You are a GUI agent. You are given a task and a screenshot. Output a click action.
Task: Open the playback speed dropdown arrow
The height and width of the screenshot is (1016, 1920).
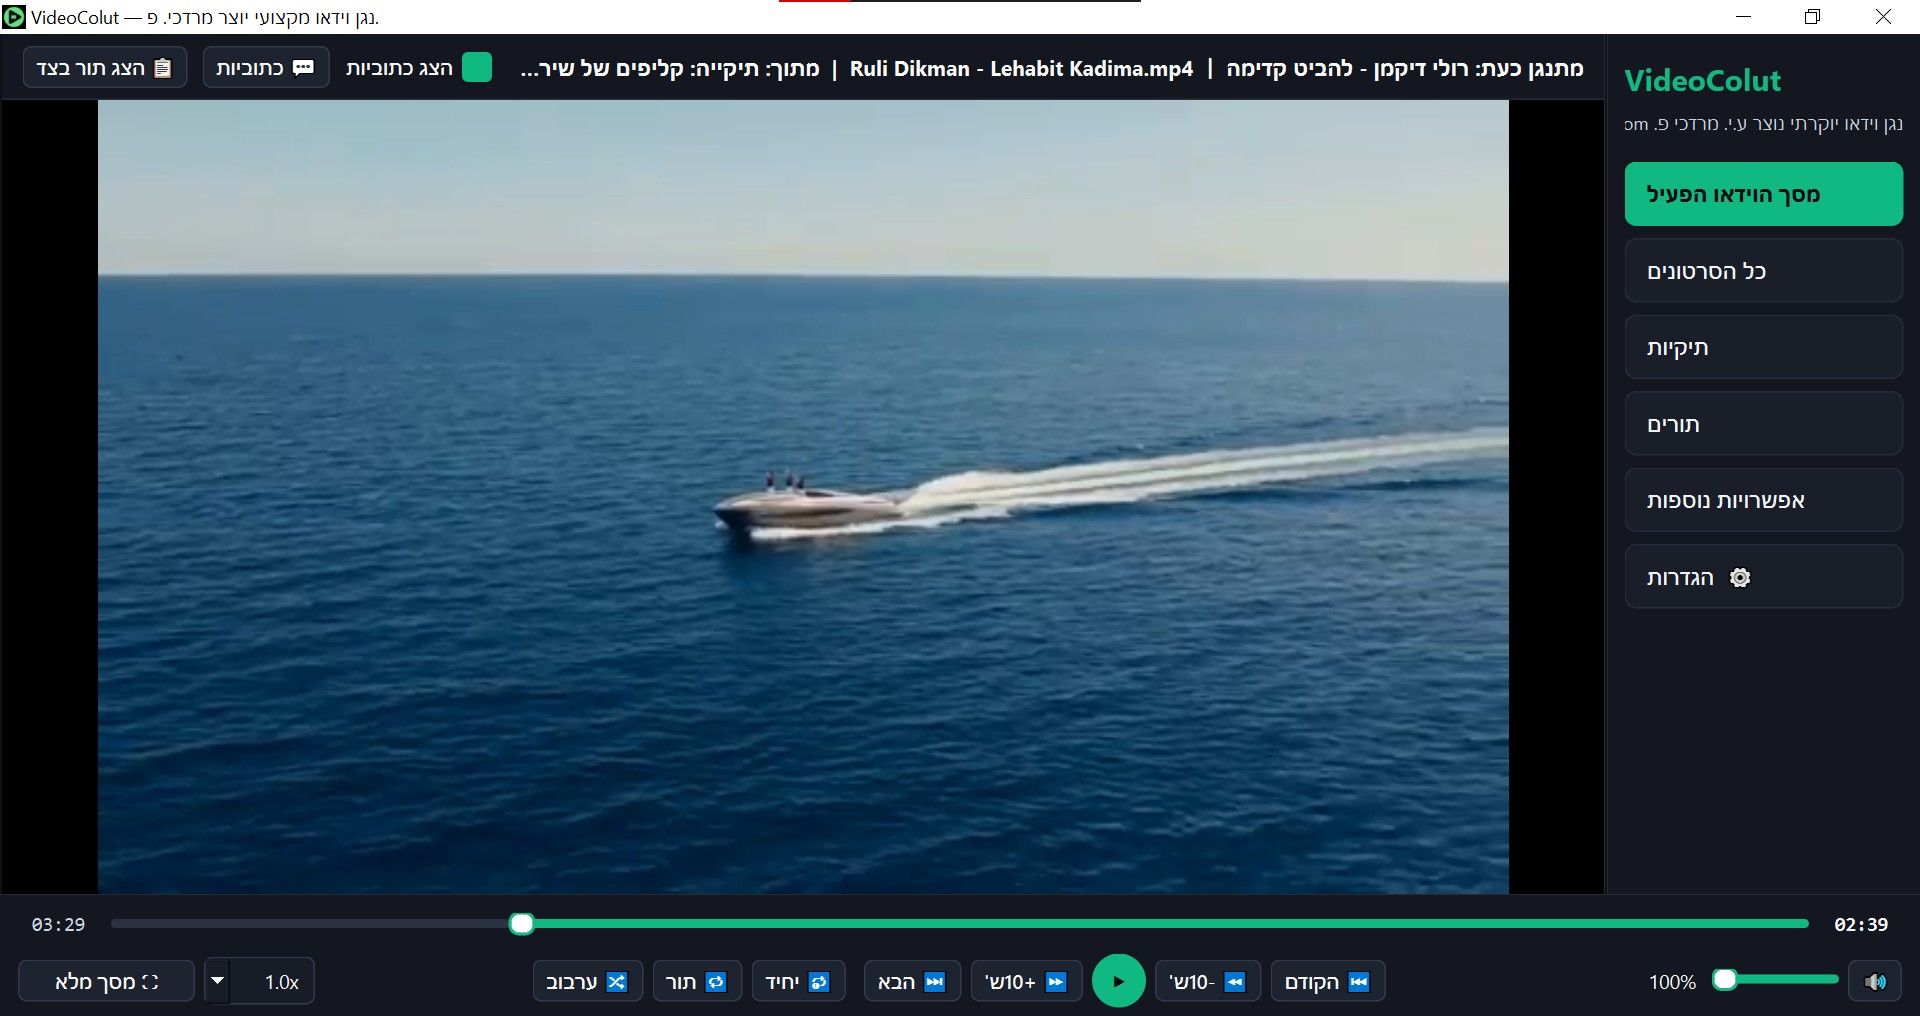(x=217, y=981)
